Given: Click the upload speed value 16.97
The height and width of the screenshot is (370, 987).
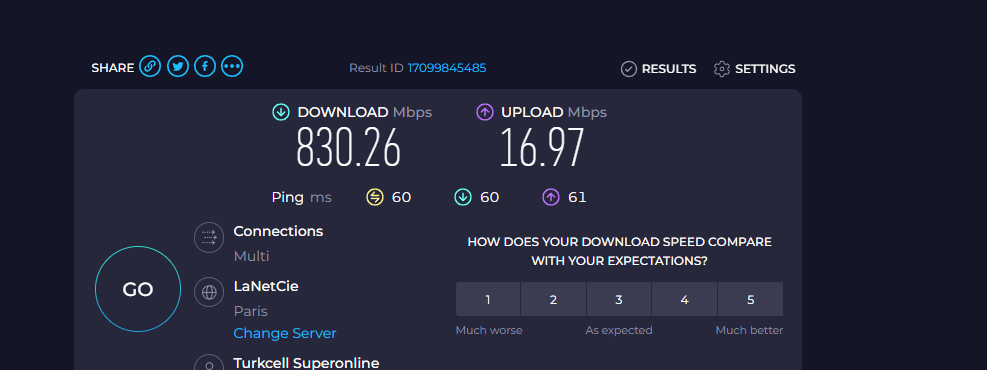Looking at the screenshot, I should point(543,147).
